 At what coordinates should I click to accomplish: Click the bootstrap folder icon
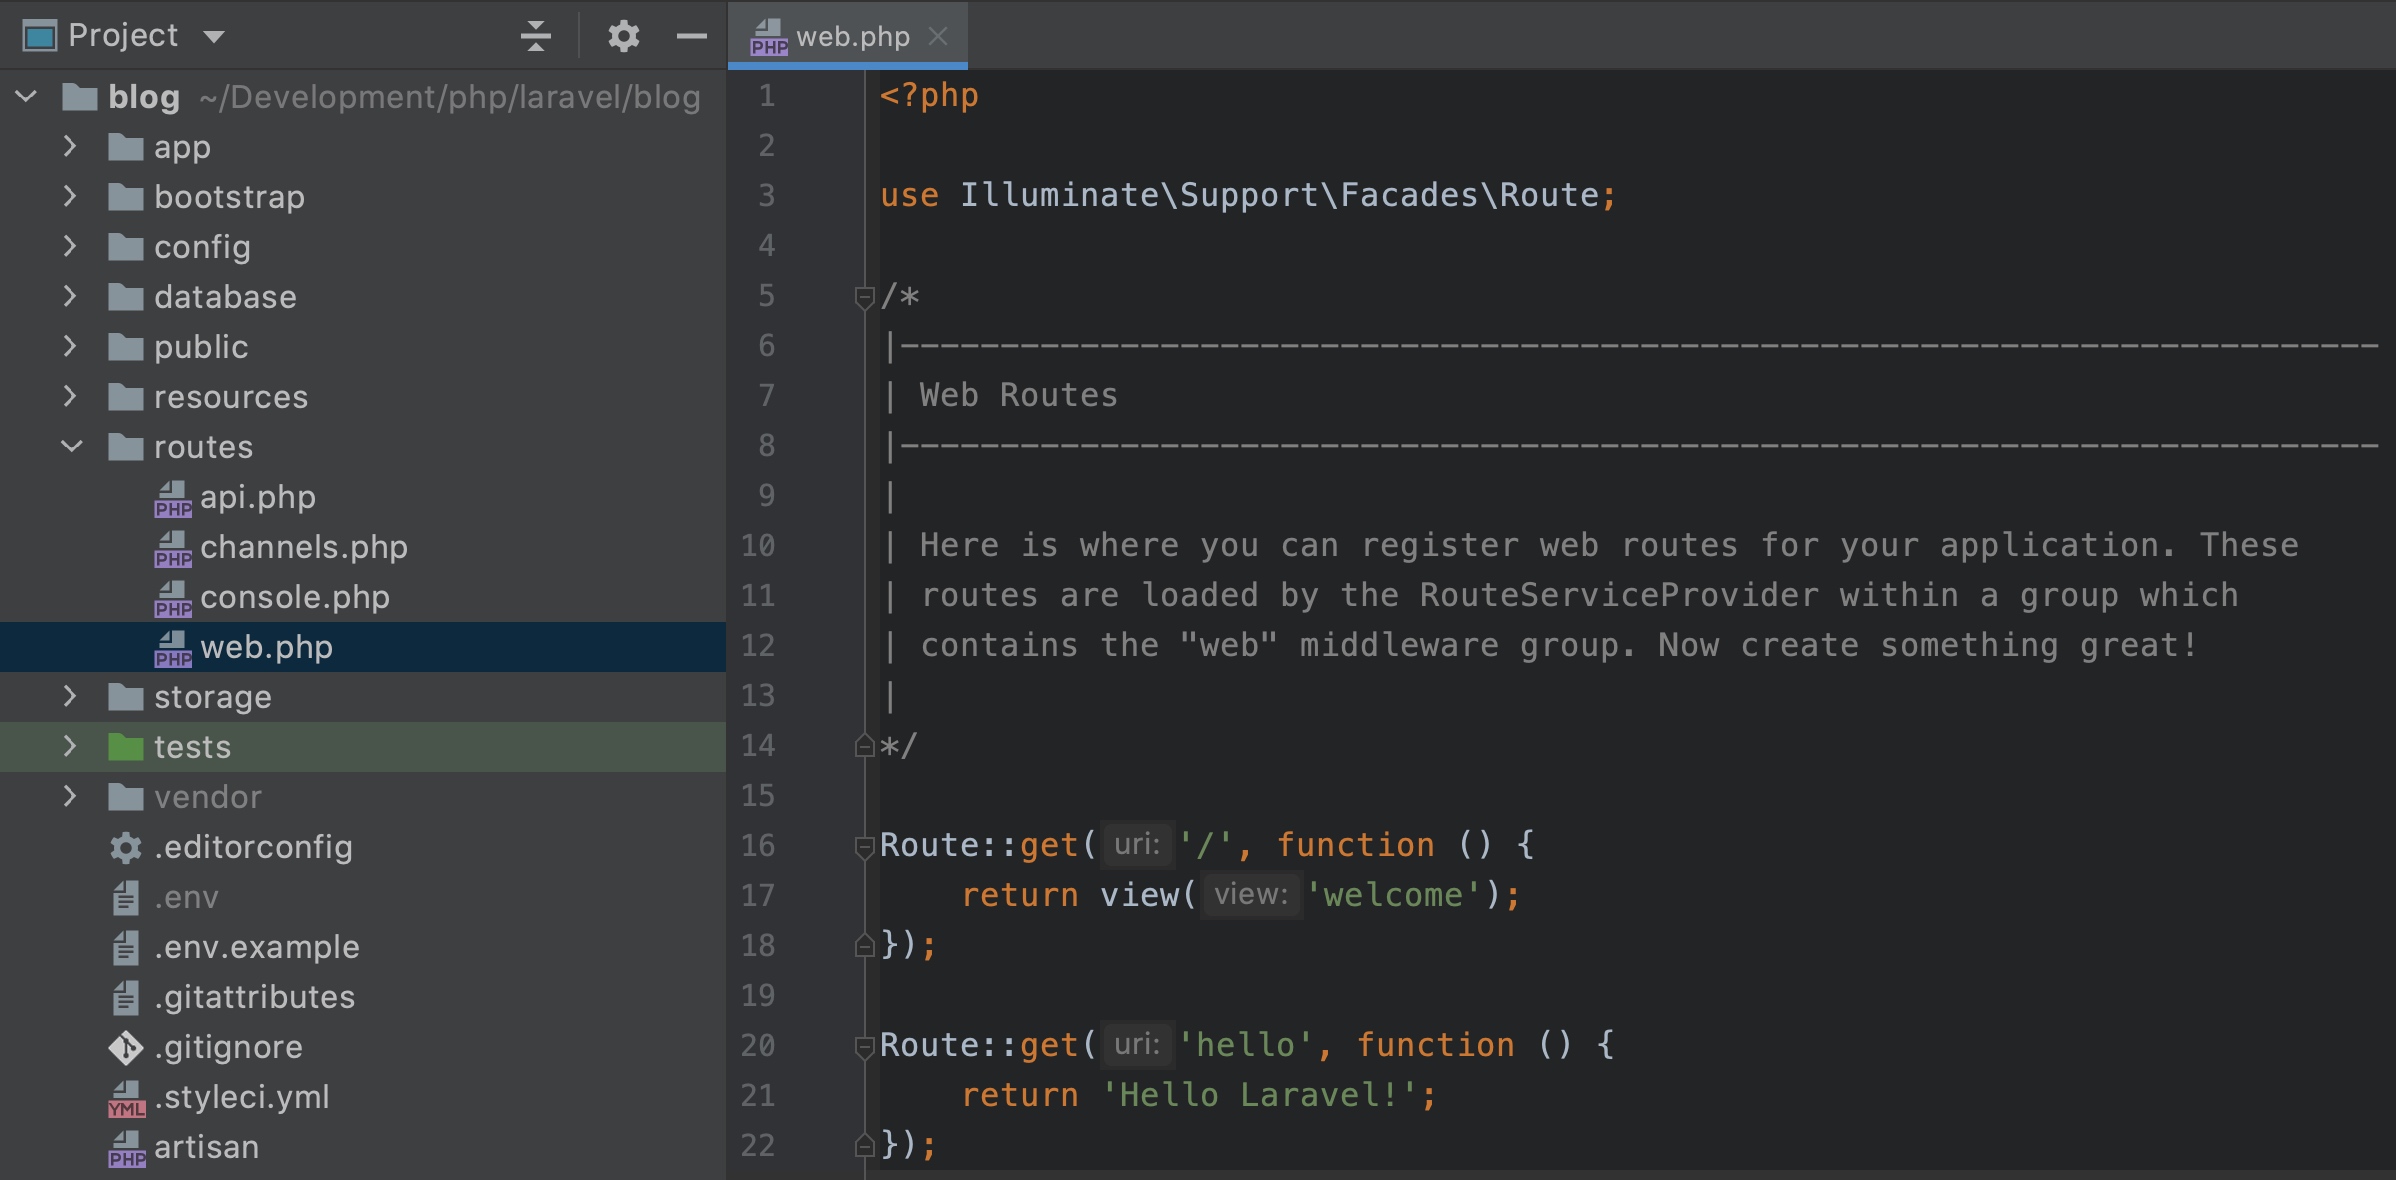(x=126, y=197)
